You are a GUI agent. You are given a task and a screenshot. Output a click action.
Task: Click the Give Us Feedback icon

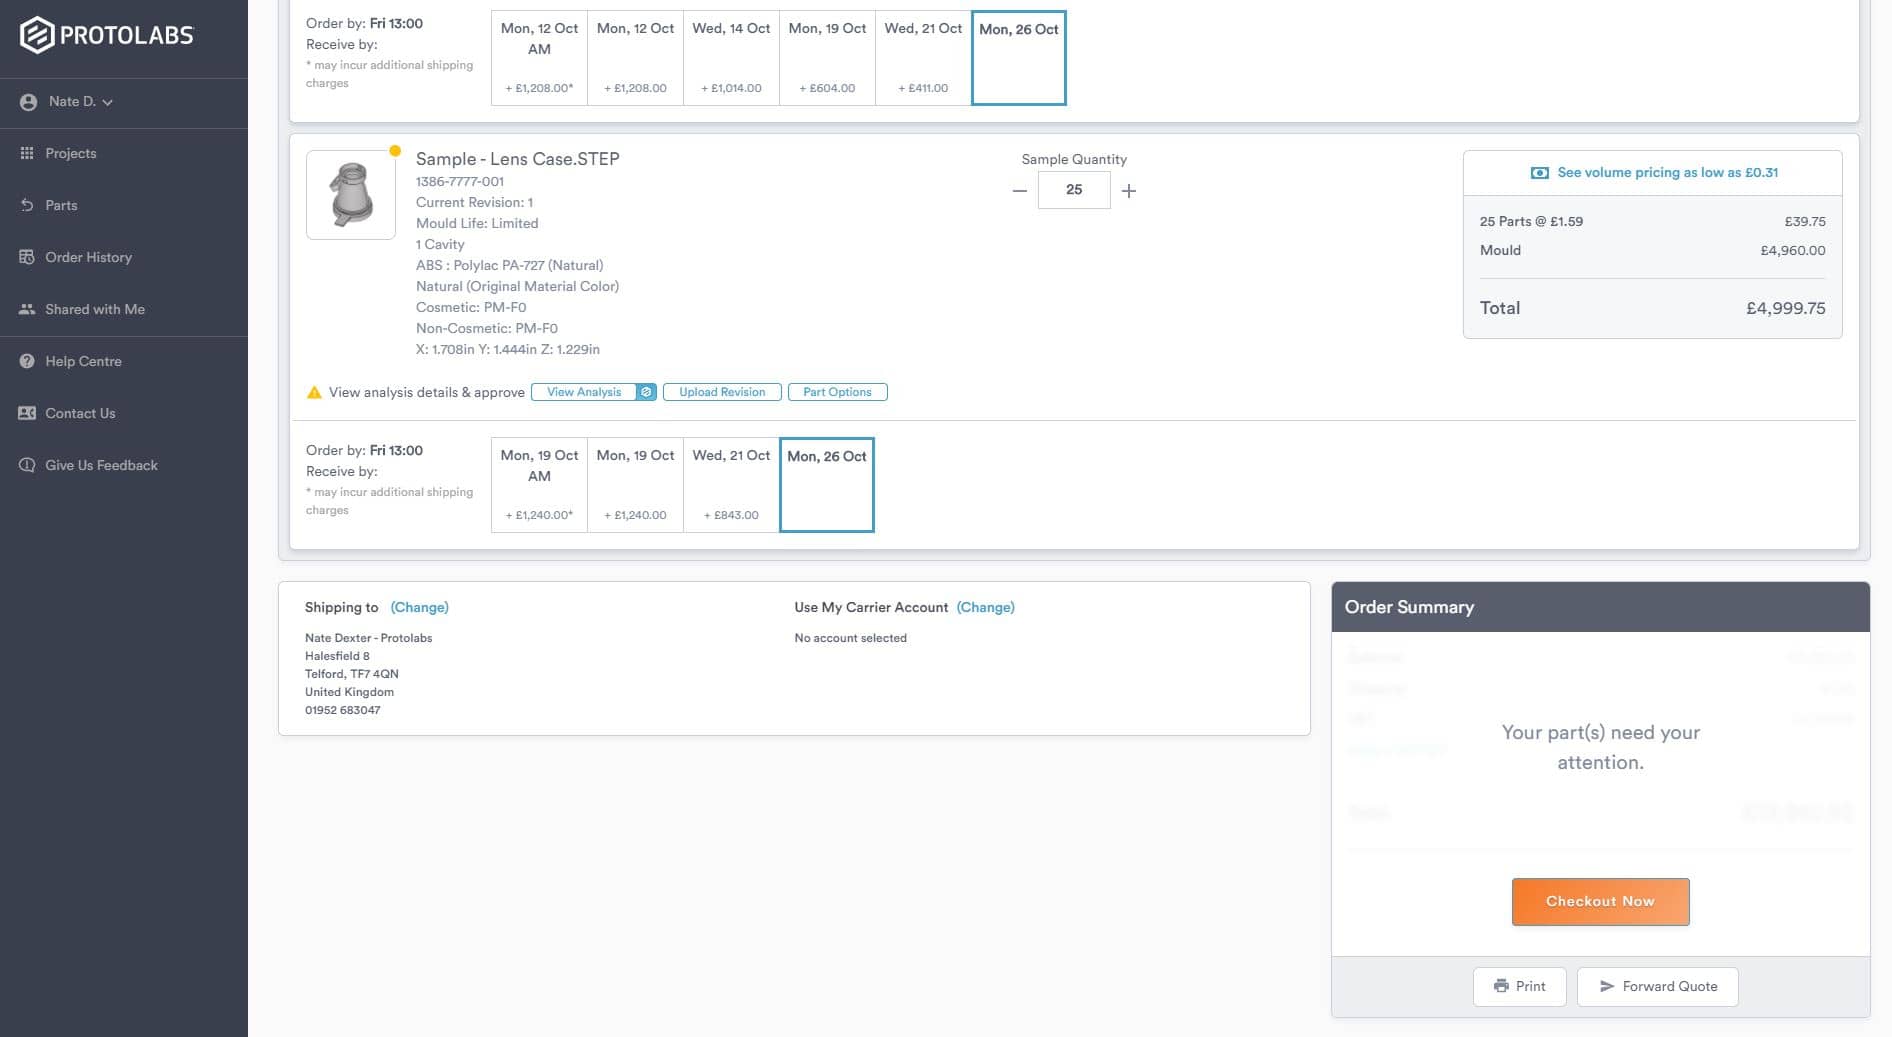(27, 465)
